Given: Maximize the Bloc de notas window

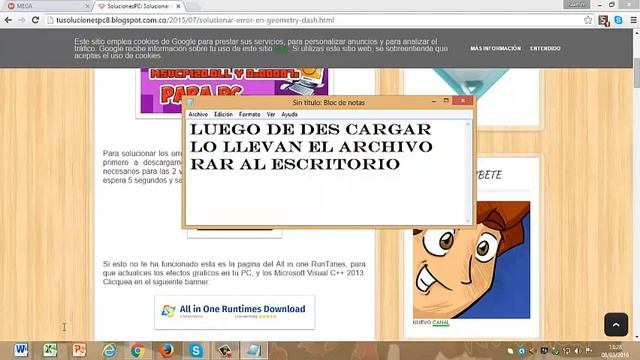Looking at the screenshot, I should tap(446, 100).
